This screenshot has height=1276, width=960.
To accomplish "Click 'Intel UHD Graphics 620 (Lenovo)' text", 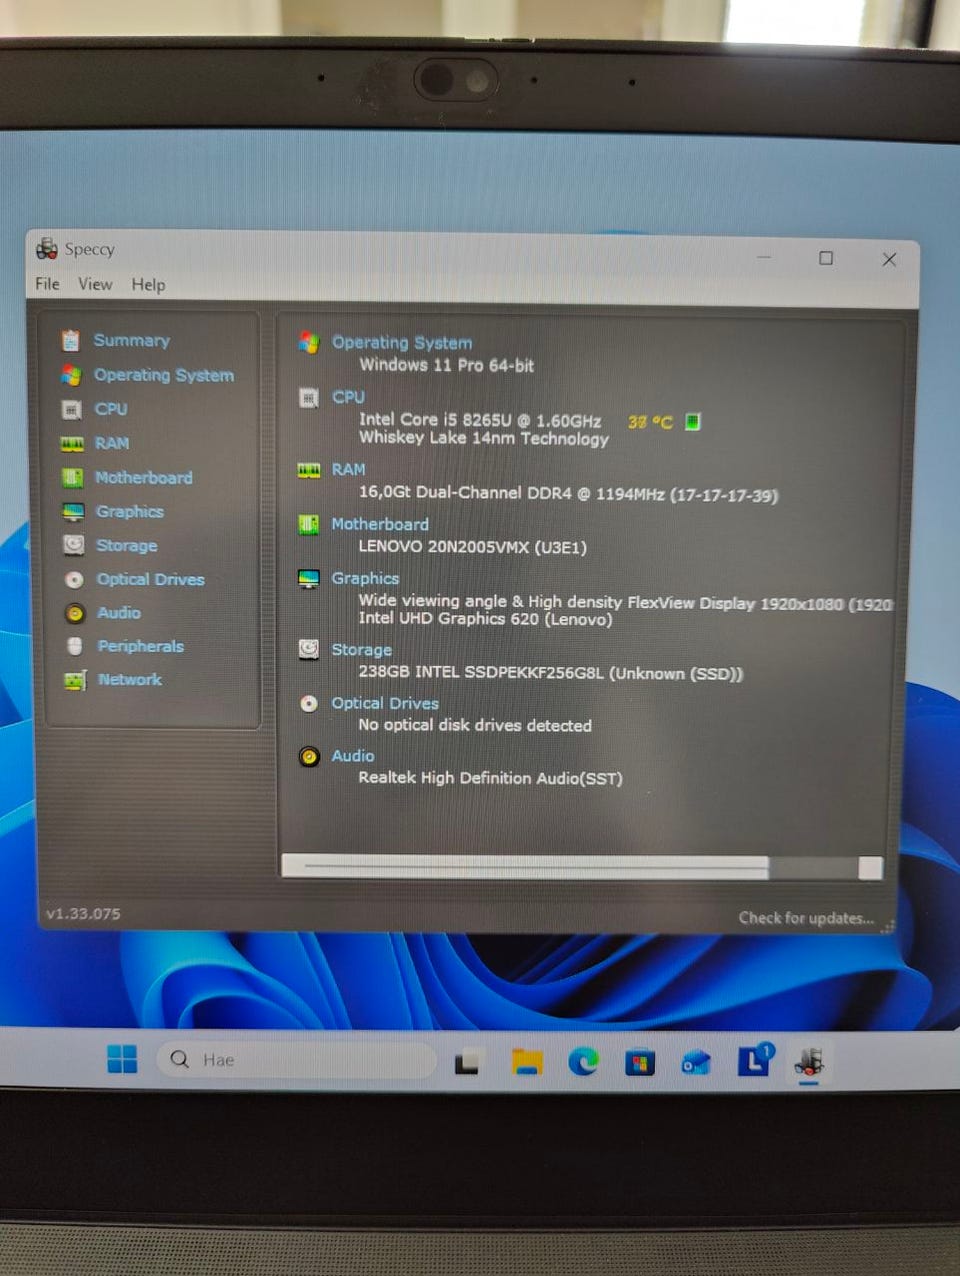I will pos(485,619).
